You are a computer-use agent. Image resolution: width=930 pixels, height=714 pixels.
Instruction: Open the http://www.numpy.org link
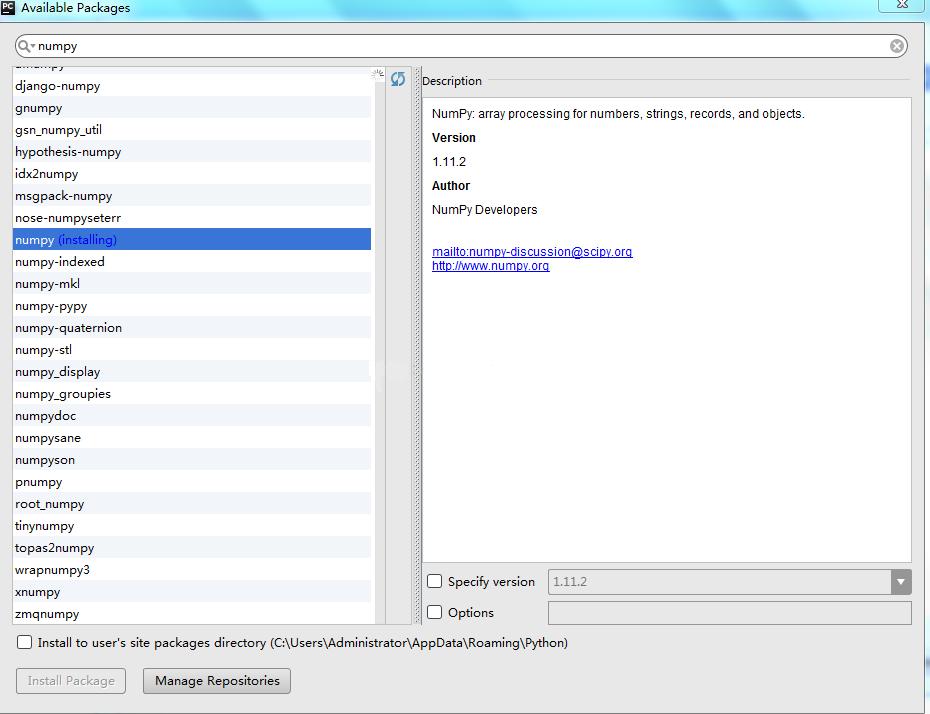pos(490,266)
